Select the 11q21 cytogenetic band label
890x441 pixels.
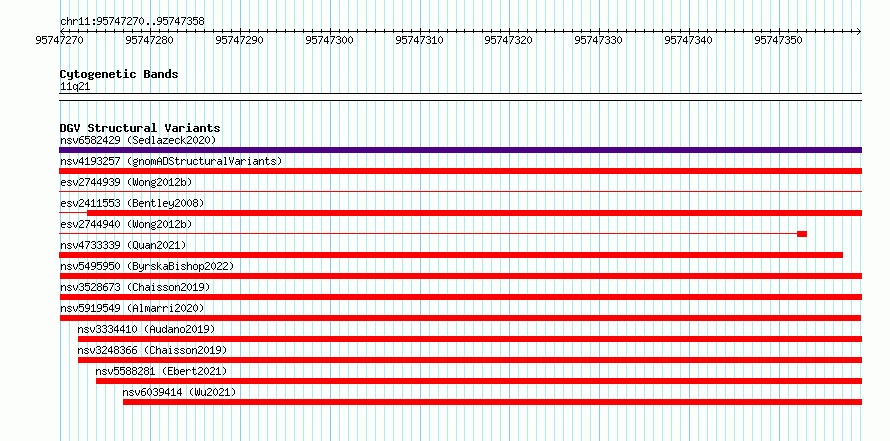pyautogui.click(x=75, y=87)
